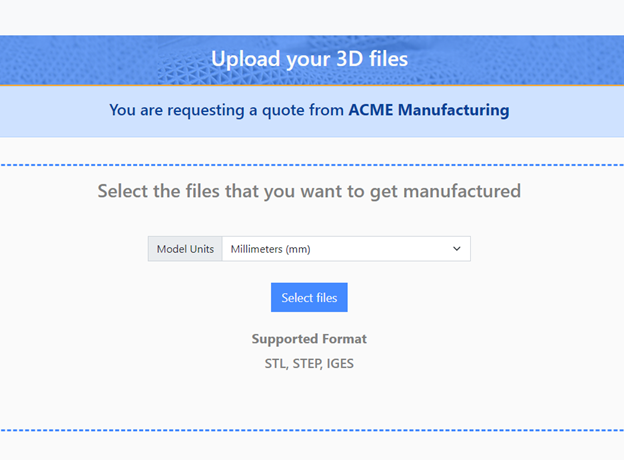Click the 'You are requesting a quote' banner text
This screenshot has height=460, width=624.
click(309, 110)
